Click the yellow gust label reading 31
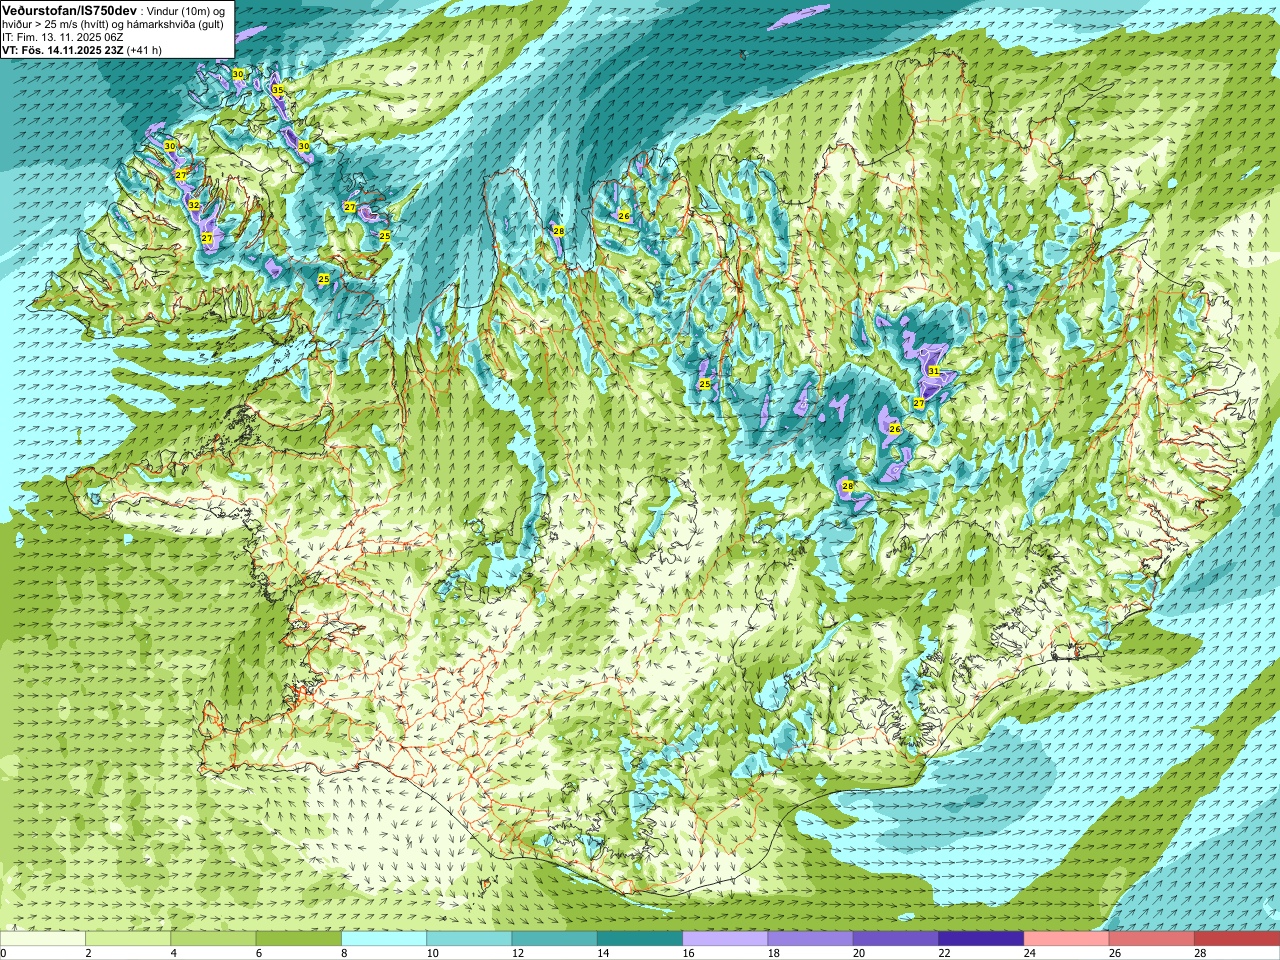 pyautogui.click(x=933, y=371)
